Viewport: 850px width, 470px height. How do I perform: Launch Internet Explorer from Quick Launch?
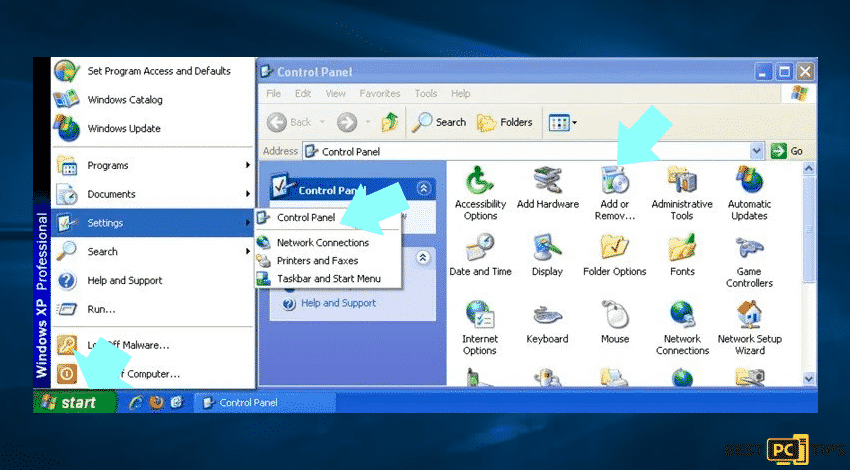coord(136,402)
